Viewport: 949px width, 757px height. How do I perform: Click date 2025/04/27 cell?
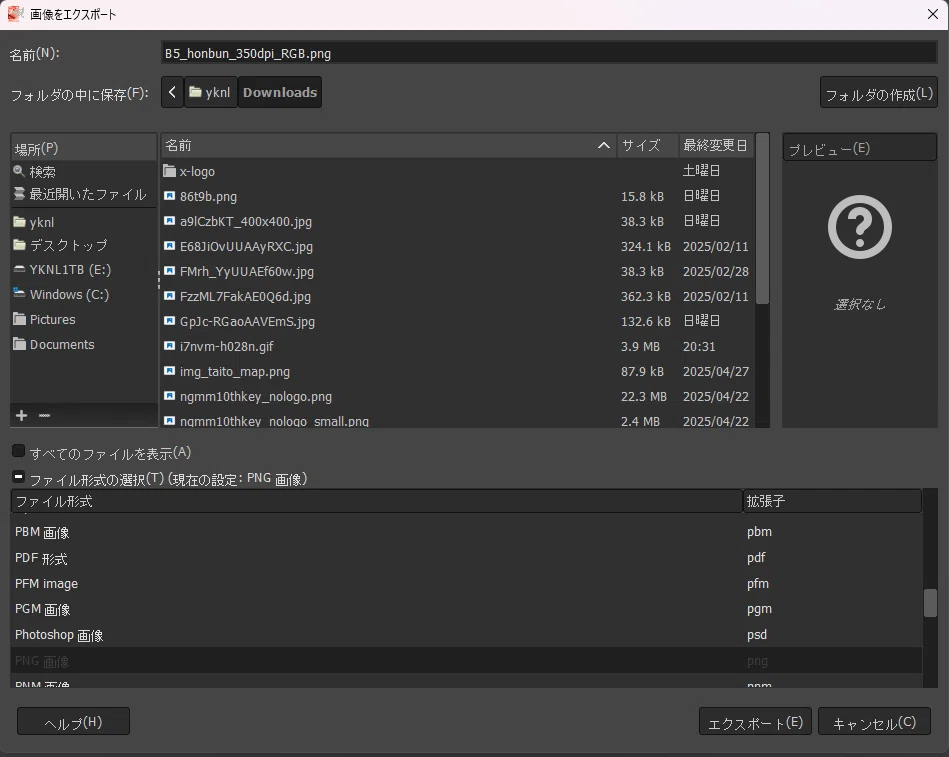(716, 372)
